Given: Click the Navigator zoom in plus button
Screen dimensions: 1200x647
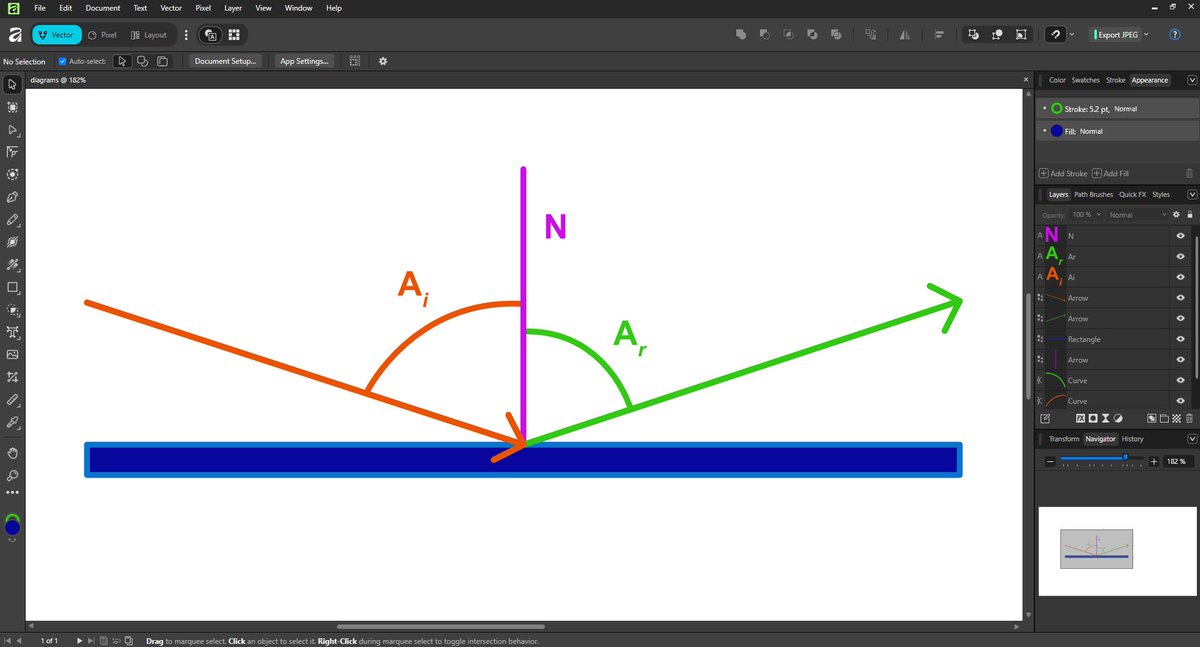Looking at the screenshot, I should coord(1154,461).
